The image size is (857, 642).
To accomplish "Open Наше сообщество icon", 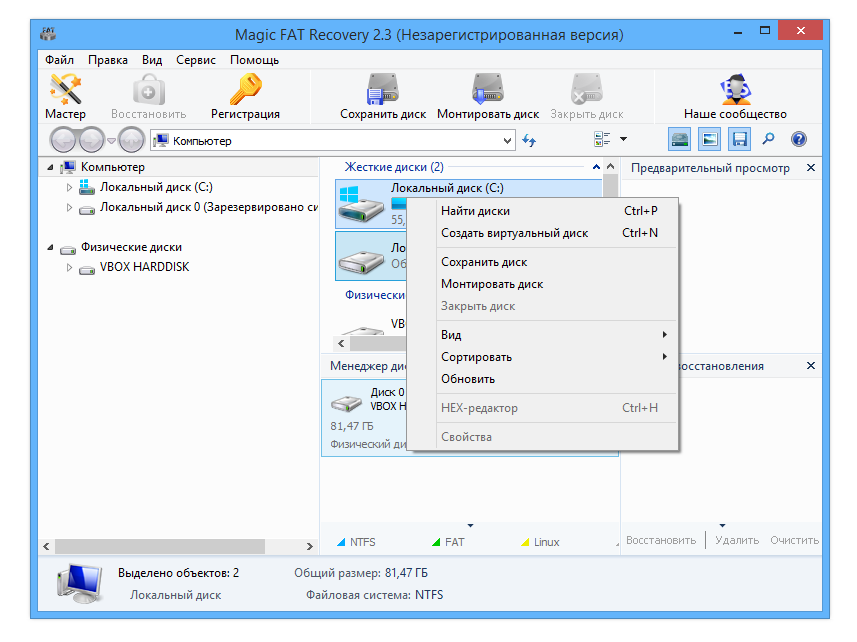I will pyautogui.click(x=735, y=89).
